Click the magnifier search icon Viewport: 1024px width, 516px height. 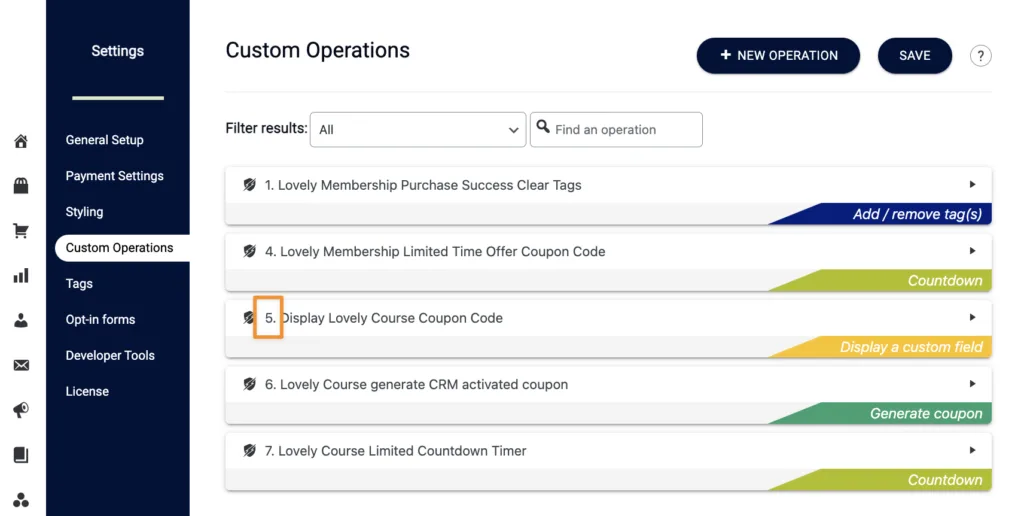543,126
